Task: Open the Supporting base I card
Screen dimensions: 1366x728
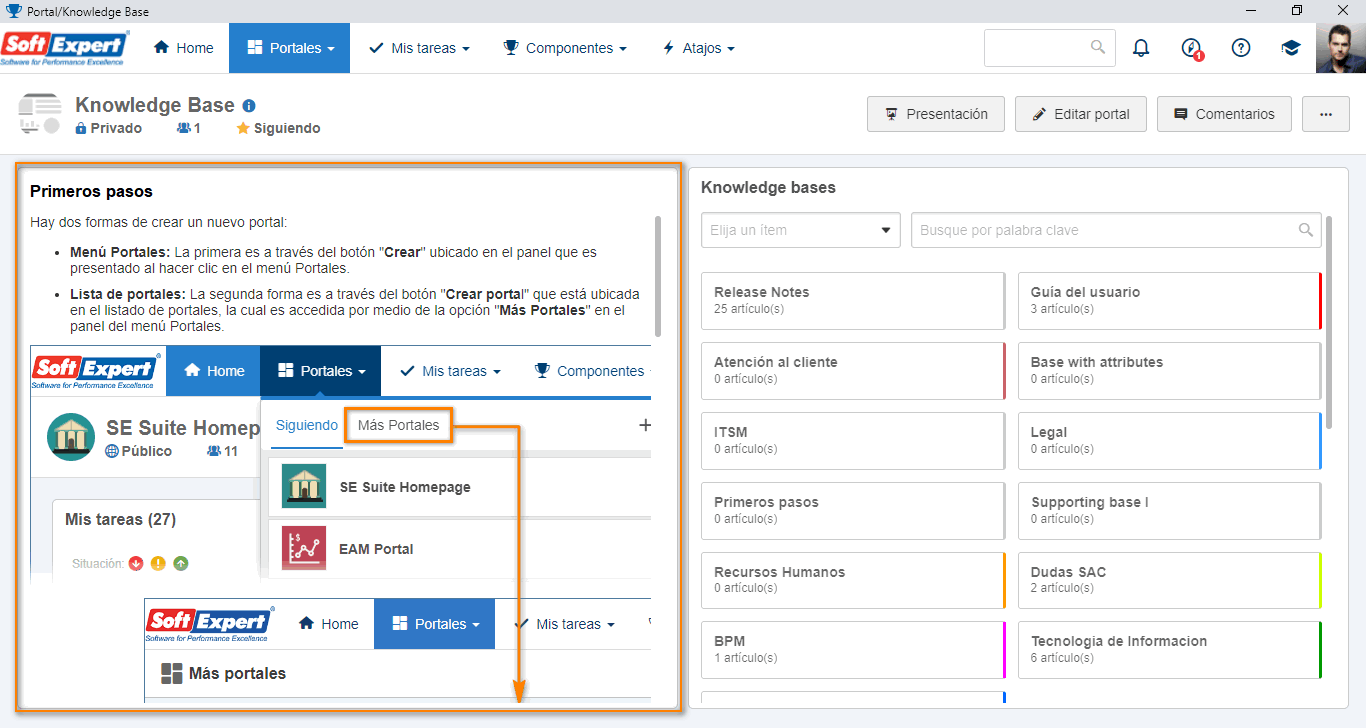Action: [1170, 510]
